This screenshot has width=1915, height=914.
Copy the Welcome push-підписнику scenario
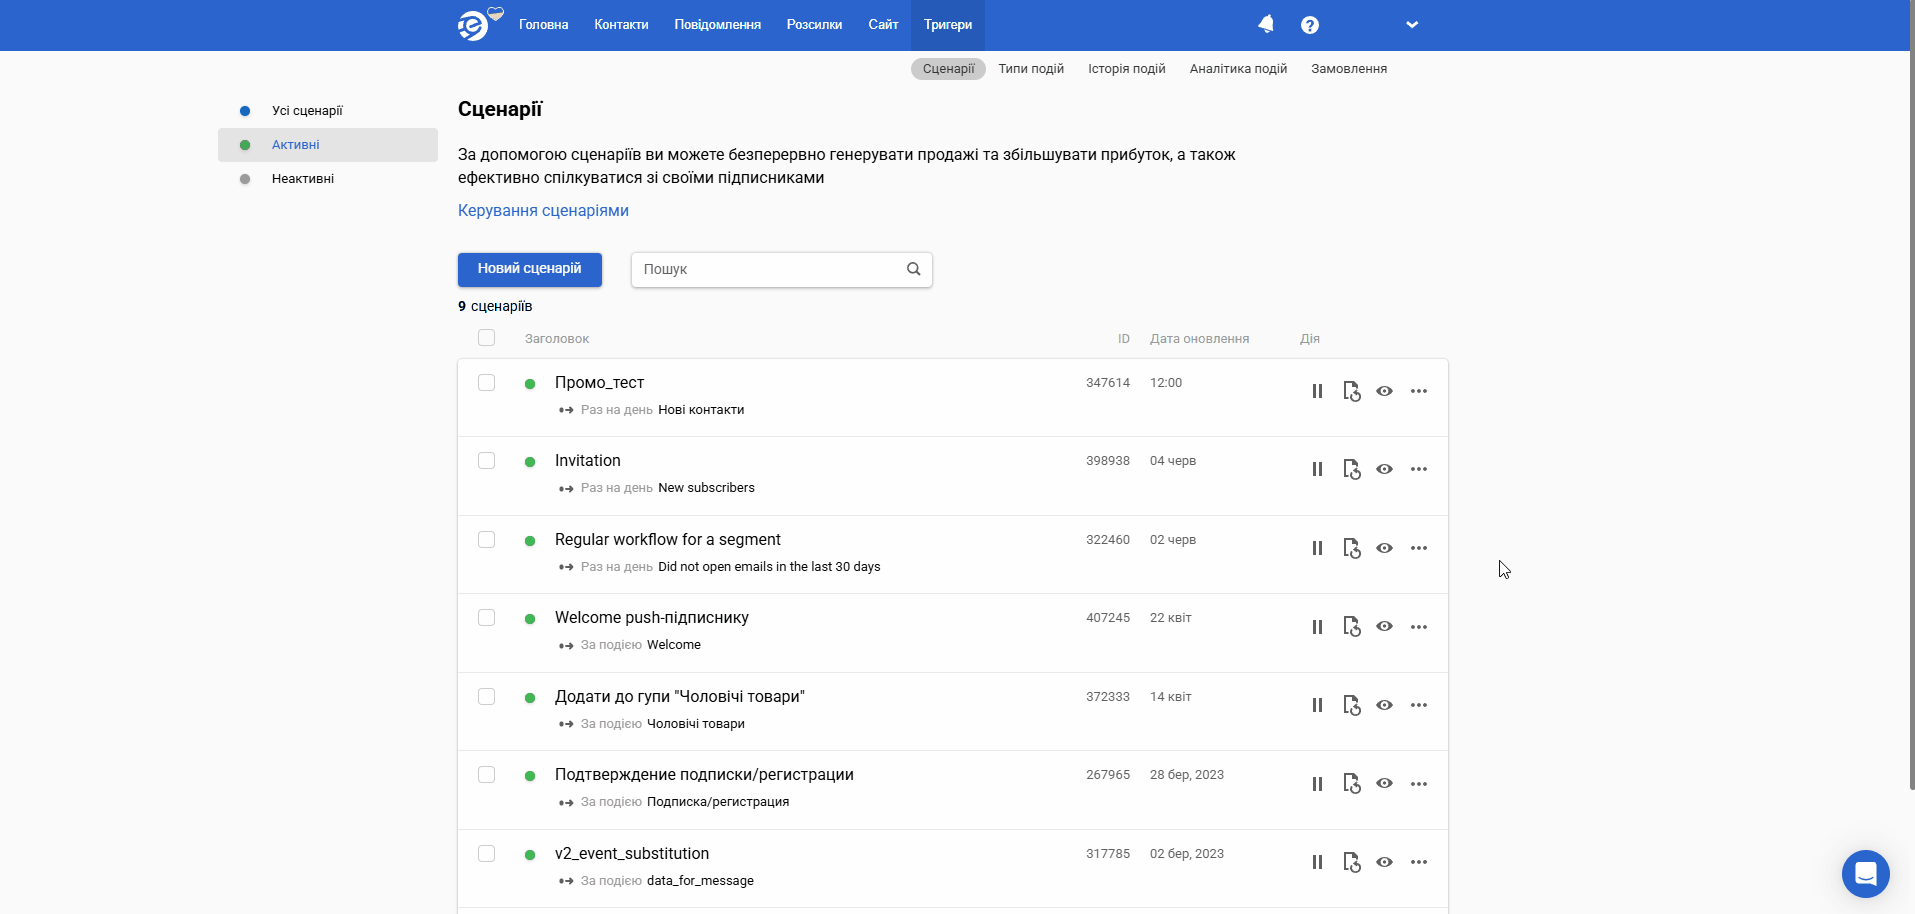click(x=1351, y=627)
